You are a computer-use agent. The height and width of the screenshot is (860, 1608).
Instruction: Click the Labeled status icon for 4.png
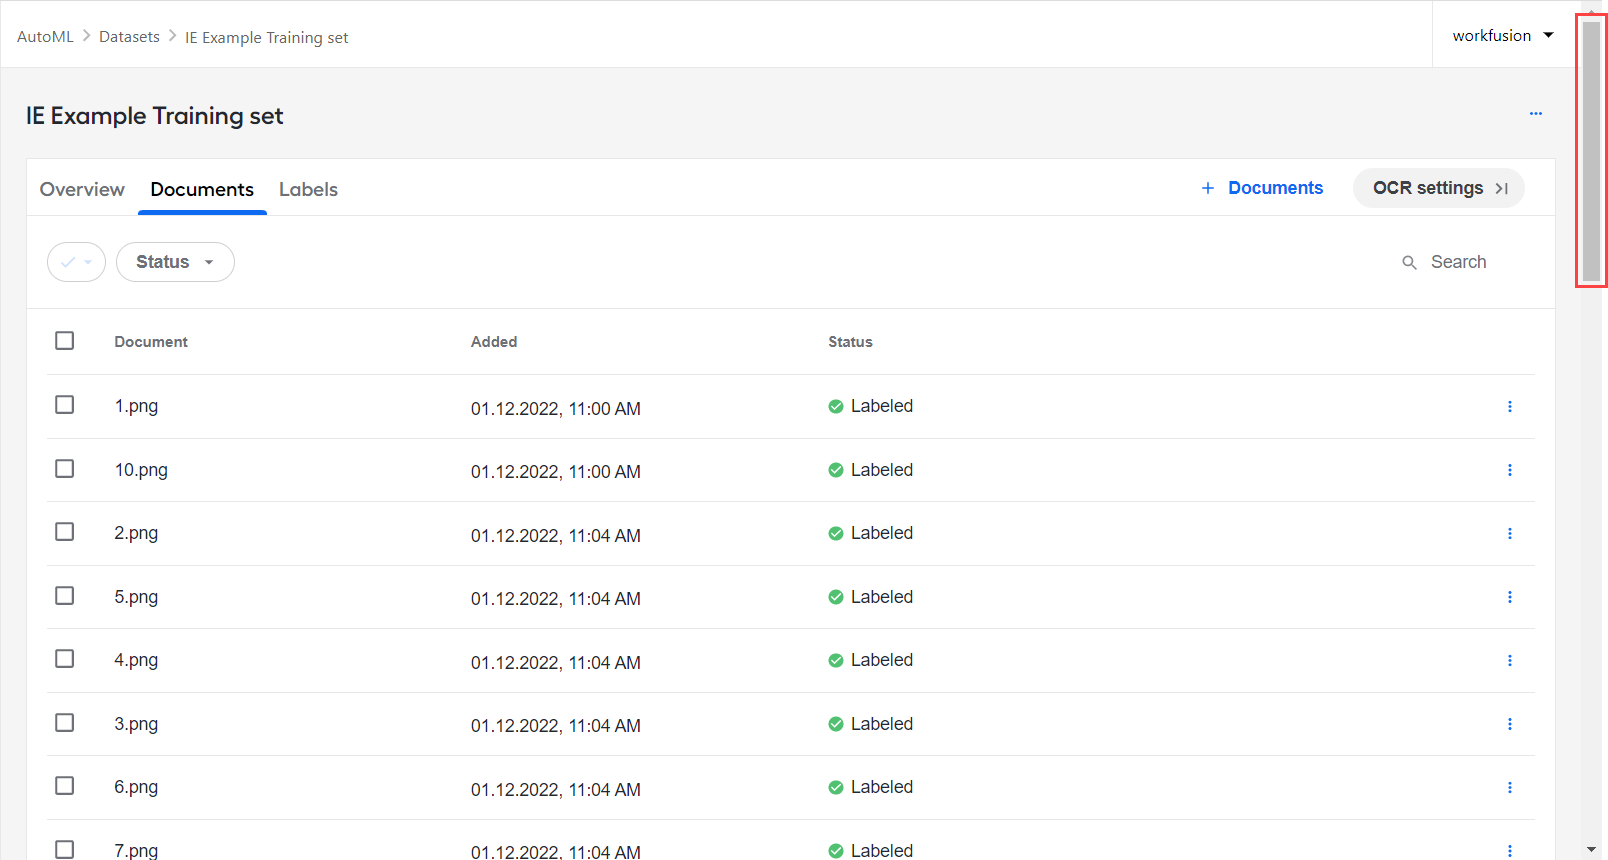point(836,661)
